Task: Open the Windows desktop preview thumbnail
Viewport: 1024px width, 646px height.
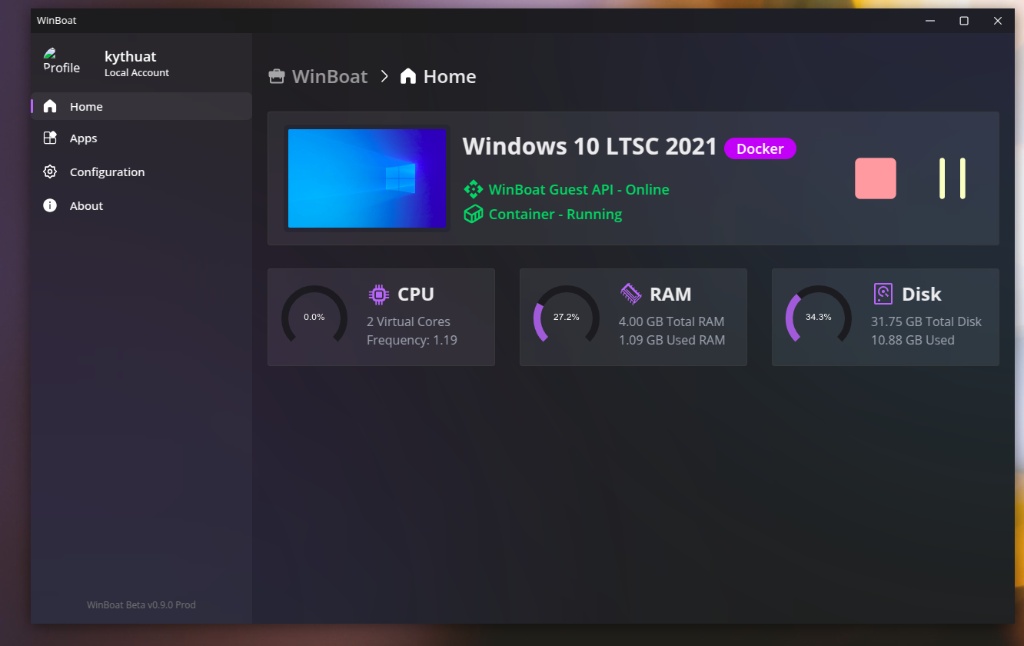Action: pyautogui.click(x=367, y=178)
